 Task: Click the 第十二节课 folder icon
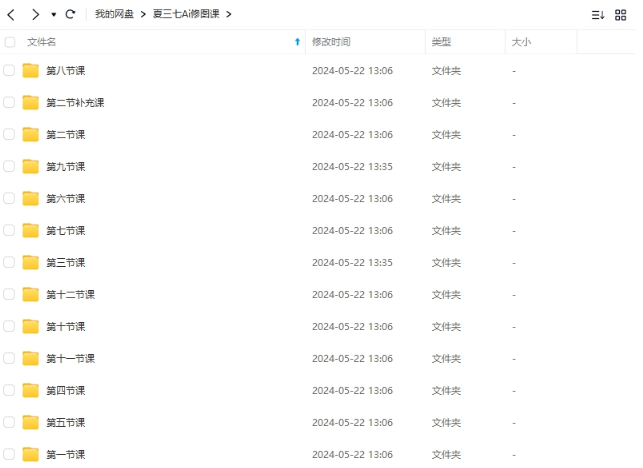pyautogui.click(x=30, y=294)
